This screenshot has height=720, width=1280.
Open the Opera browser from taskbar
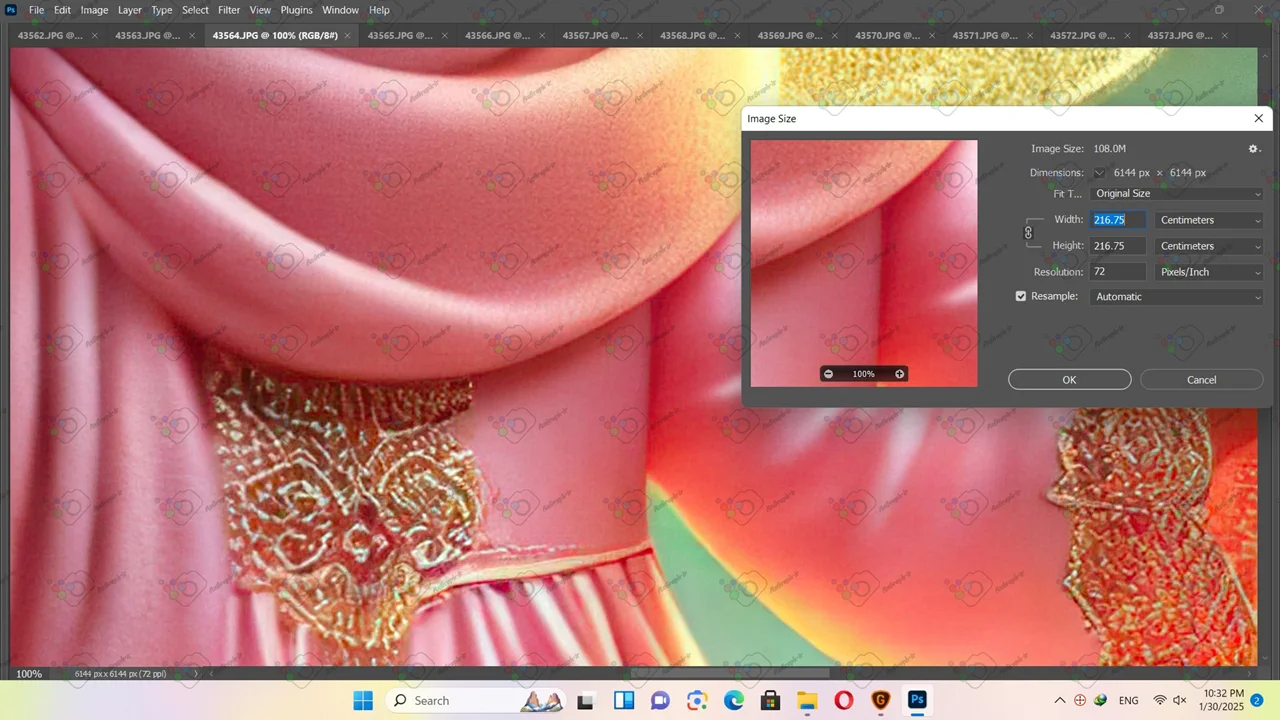tap(843, 700)
